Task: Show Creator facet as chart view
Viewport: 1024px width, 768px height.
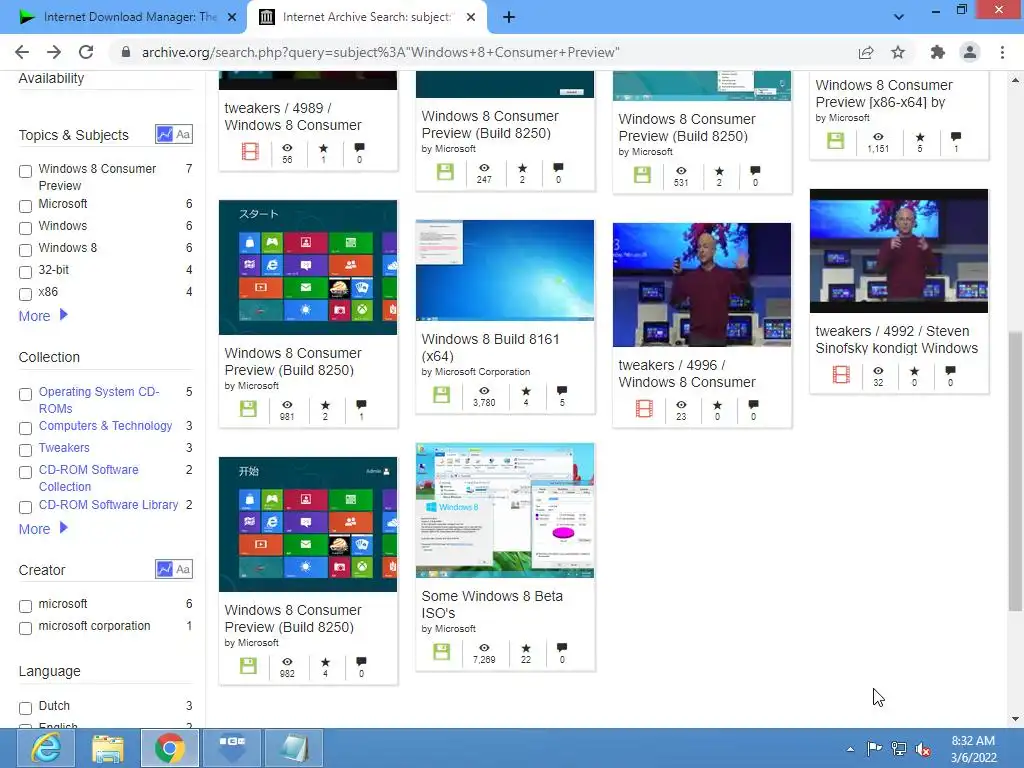Action: [165, 569]
